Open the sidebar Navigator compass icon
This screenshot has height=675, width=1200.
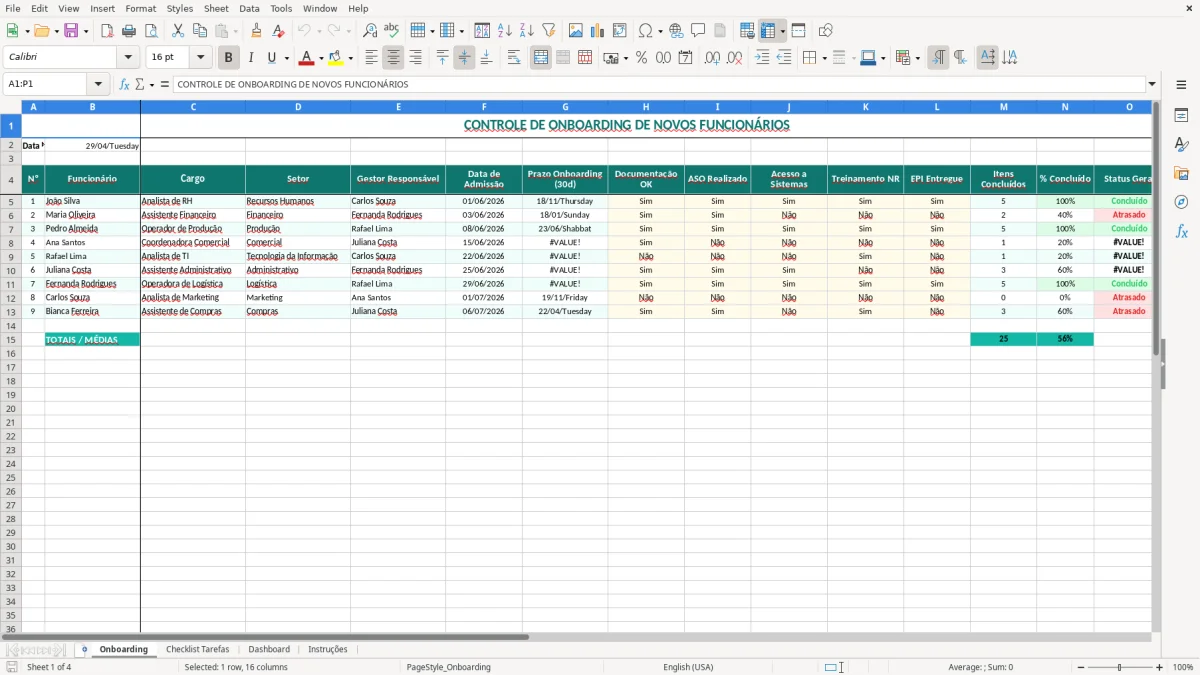[x=1181, y=202]
